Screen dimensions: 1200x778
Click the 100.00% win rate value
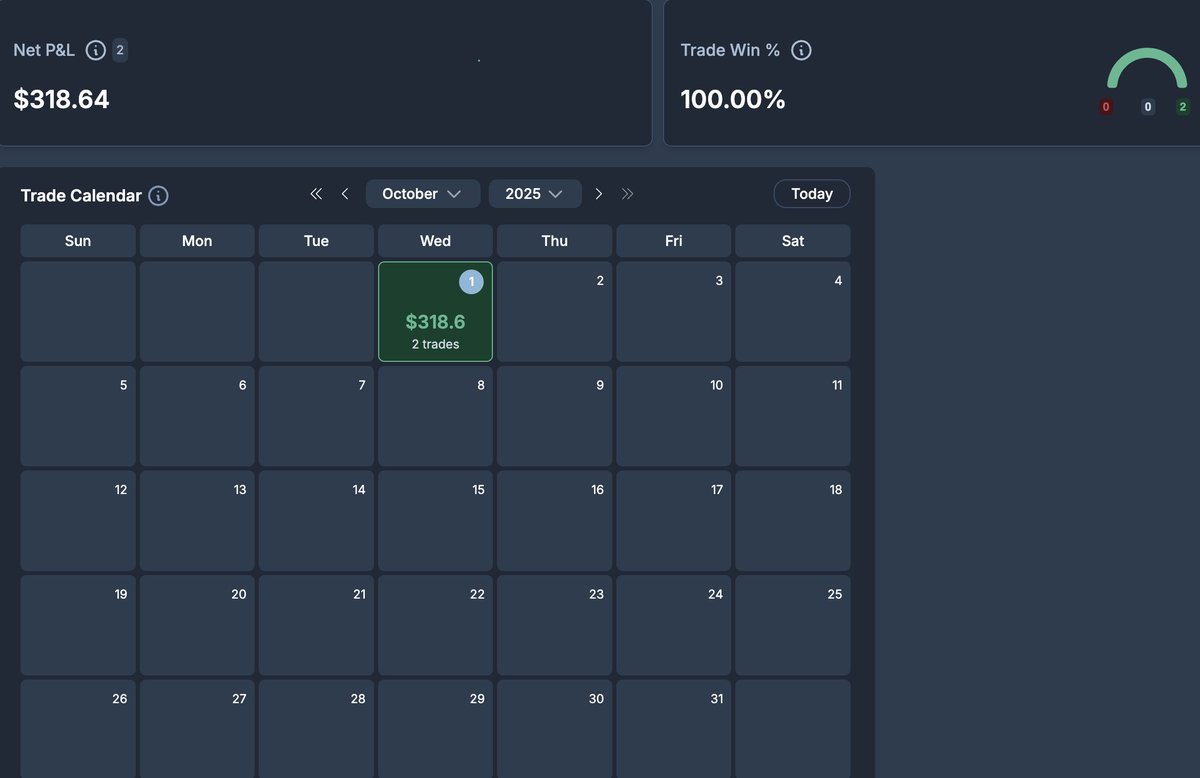coord(733,99)
